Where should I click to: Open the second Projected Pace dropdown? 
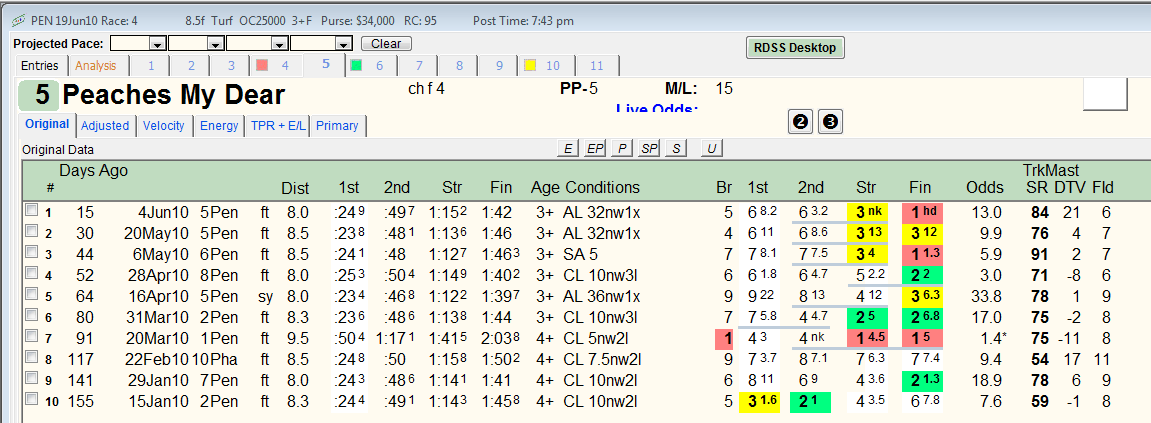click(216, 43)
